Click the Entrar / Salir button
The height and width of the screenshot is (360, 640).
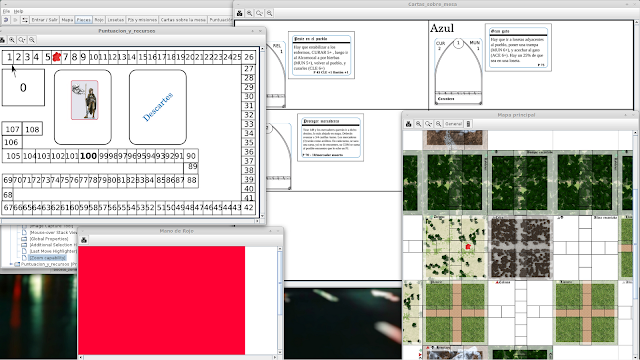click(44, 20)
